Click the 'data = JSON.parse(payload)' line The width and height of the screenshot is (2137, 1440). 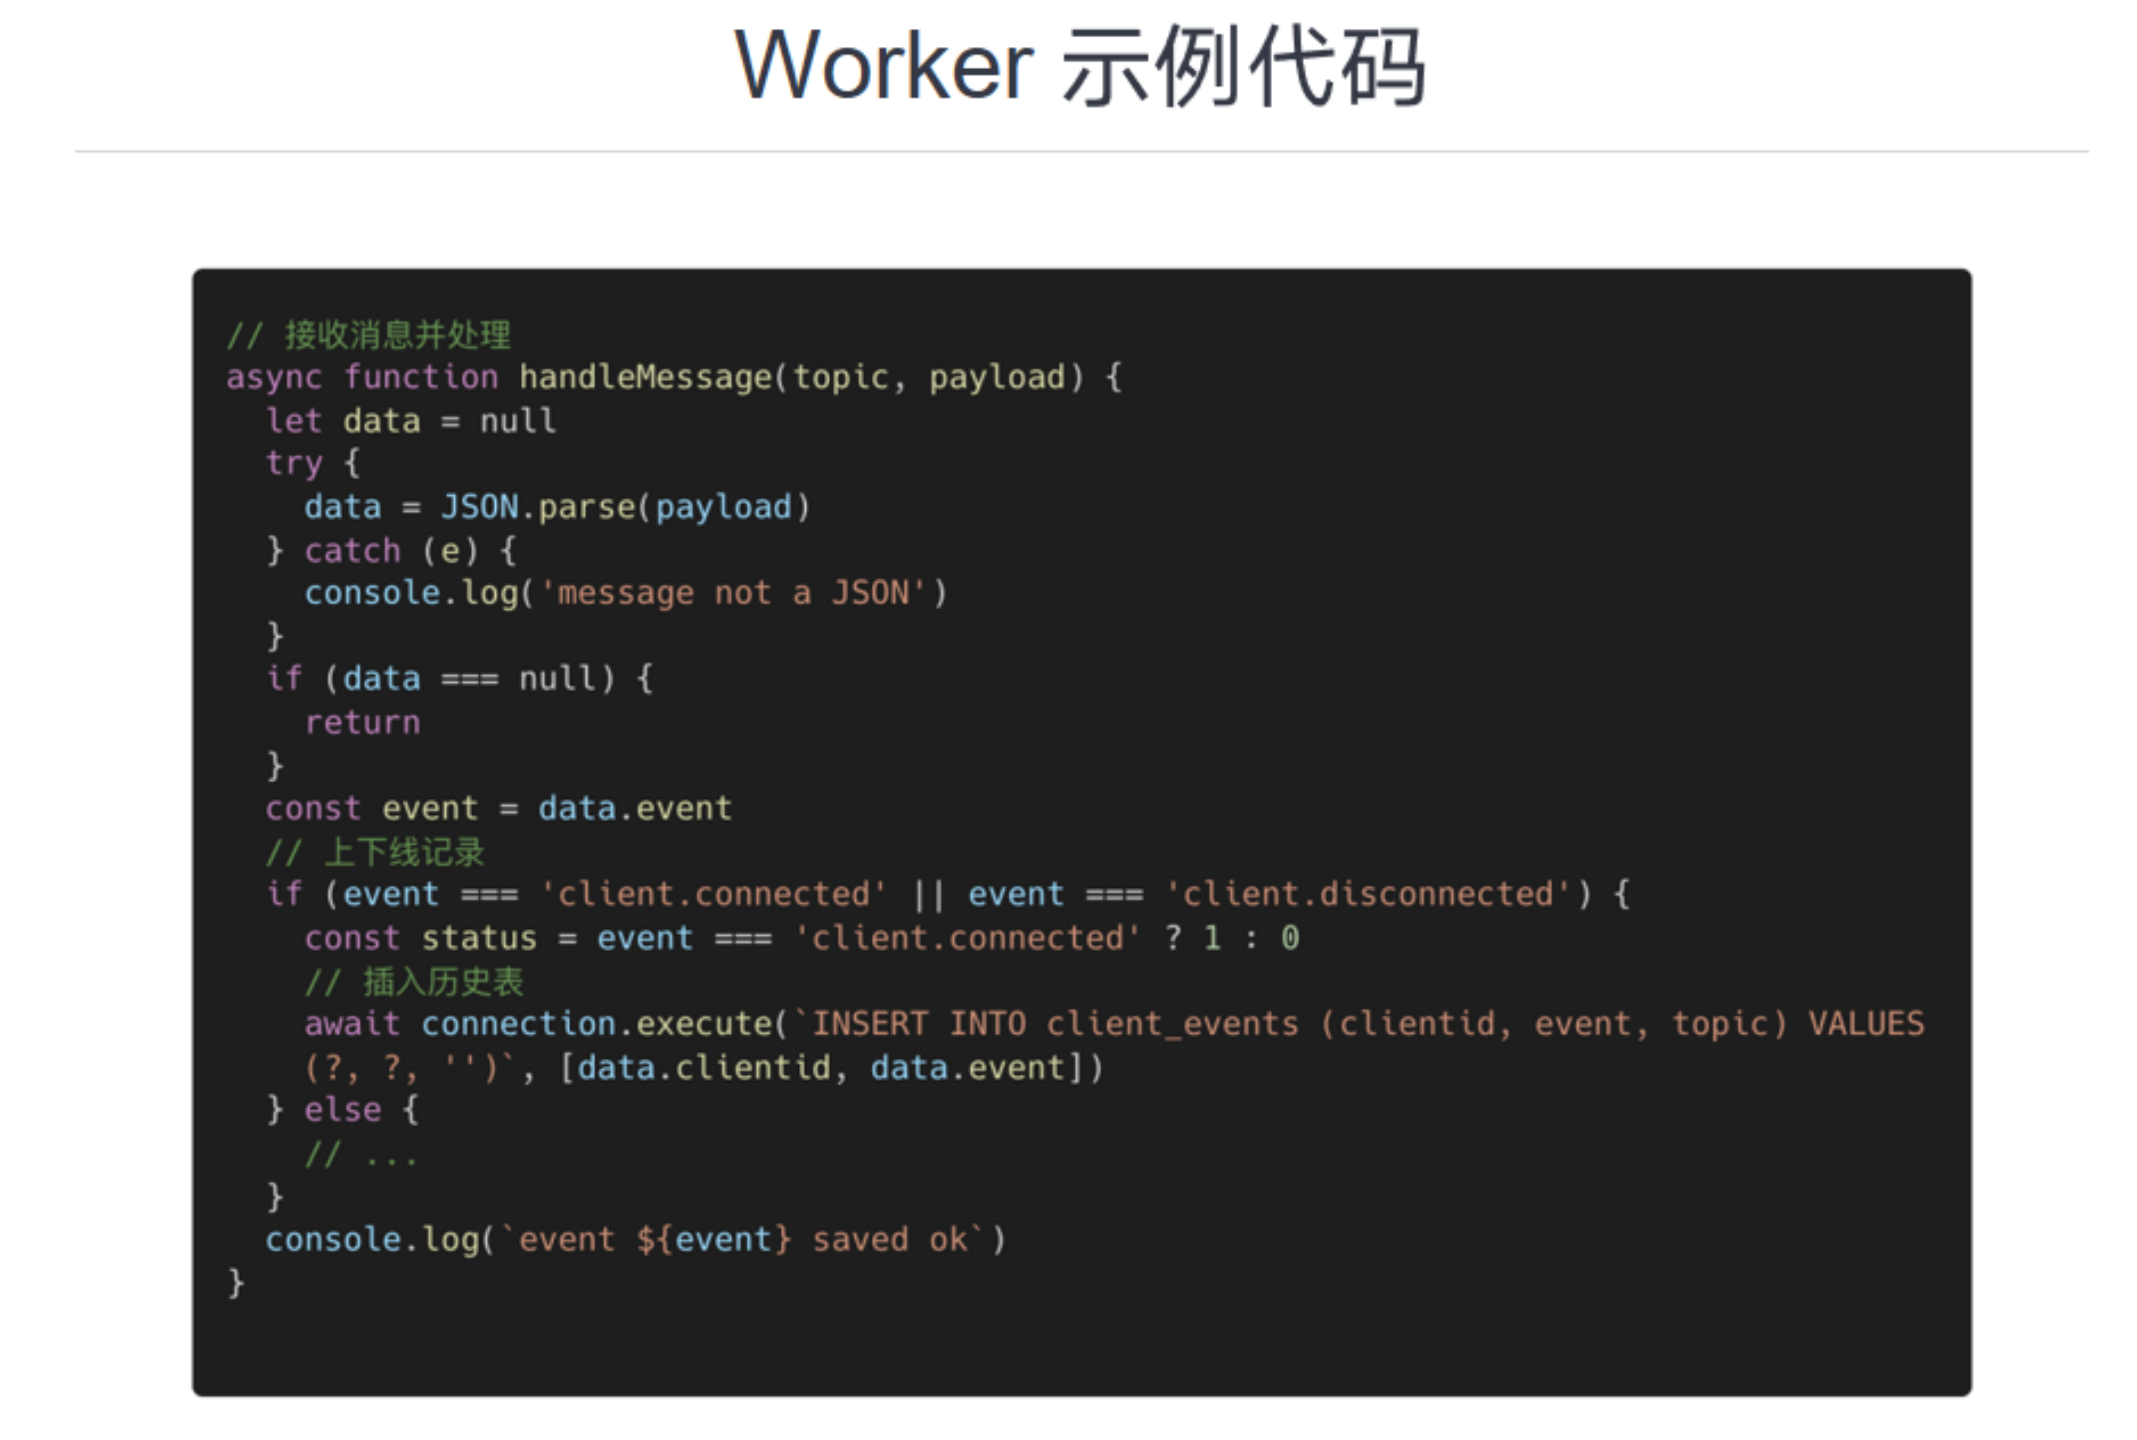click(557, 507)
